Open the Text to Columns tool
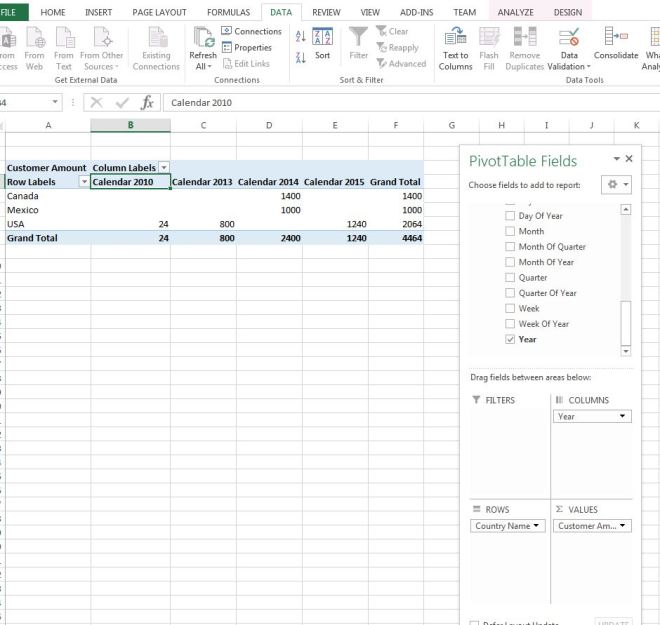 tap(455, 38)
